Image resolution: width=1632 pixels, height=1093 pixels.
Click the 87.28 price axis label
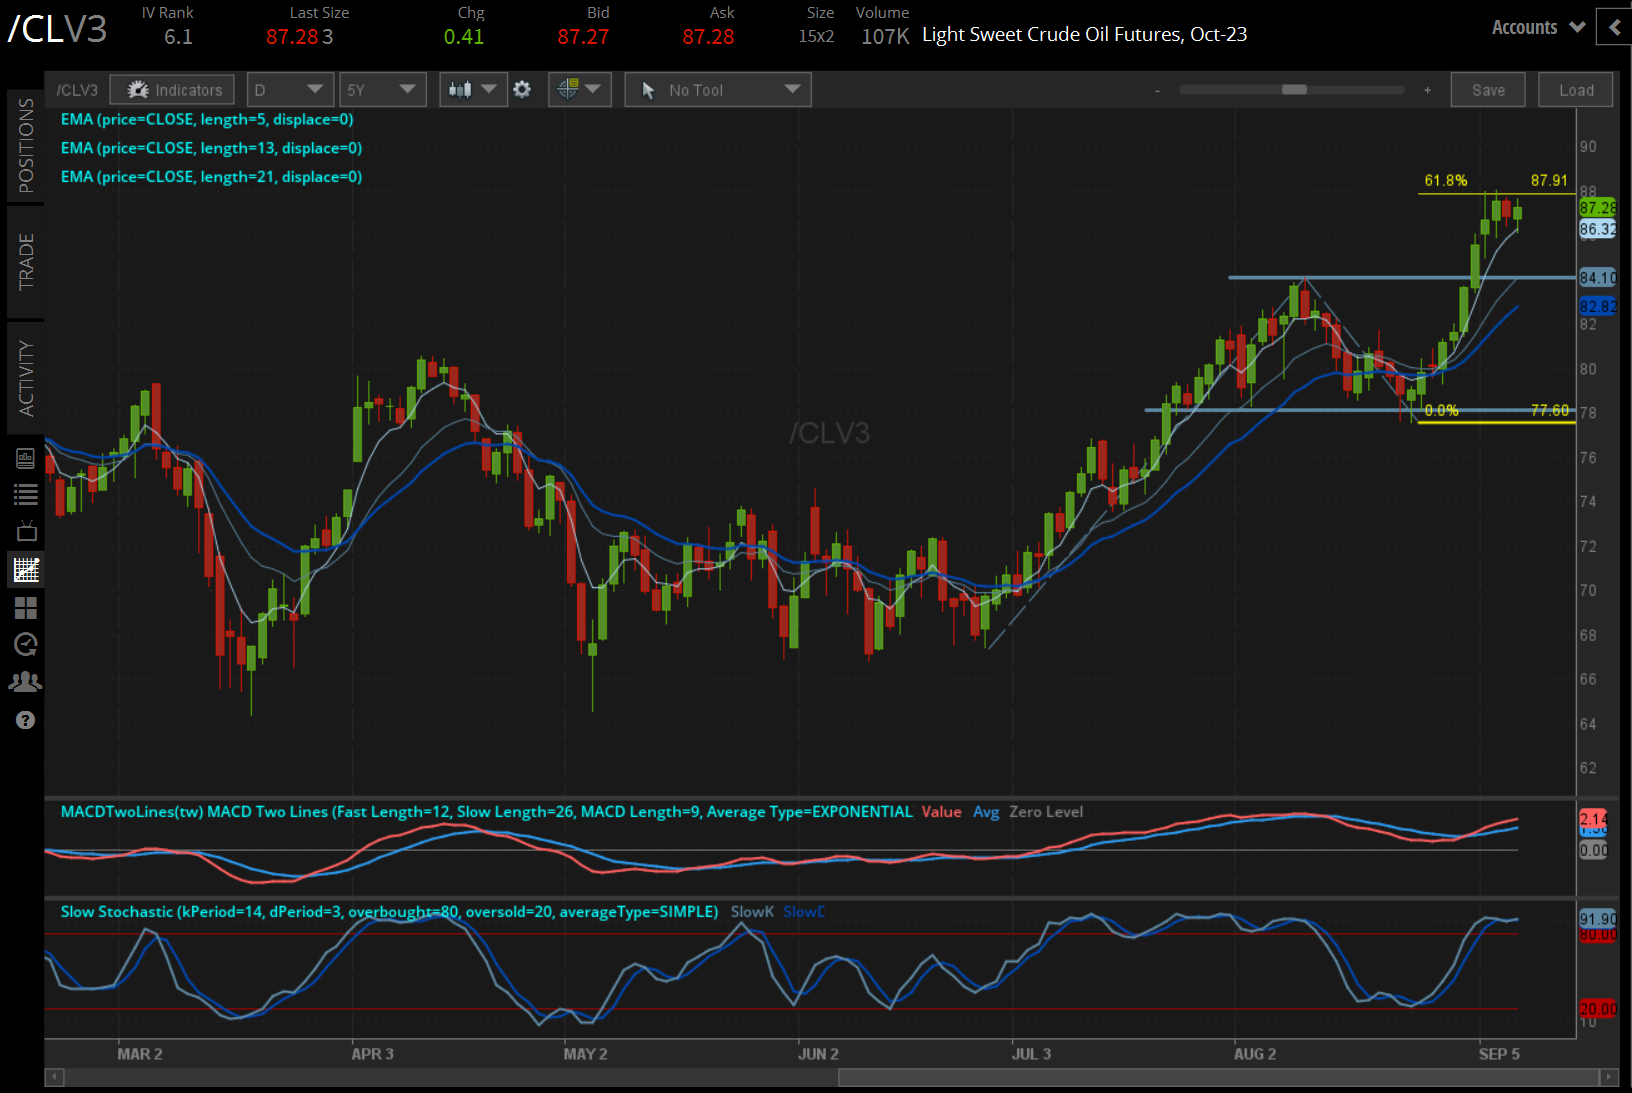1597,208
